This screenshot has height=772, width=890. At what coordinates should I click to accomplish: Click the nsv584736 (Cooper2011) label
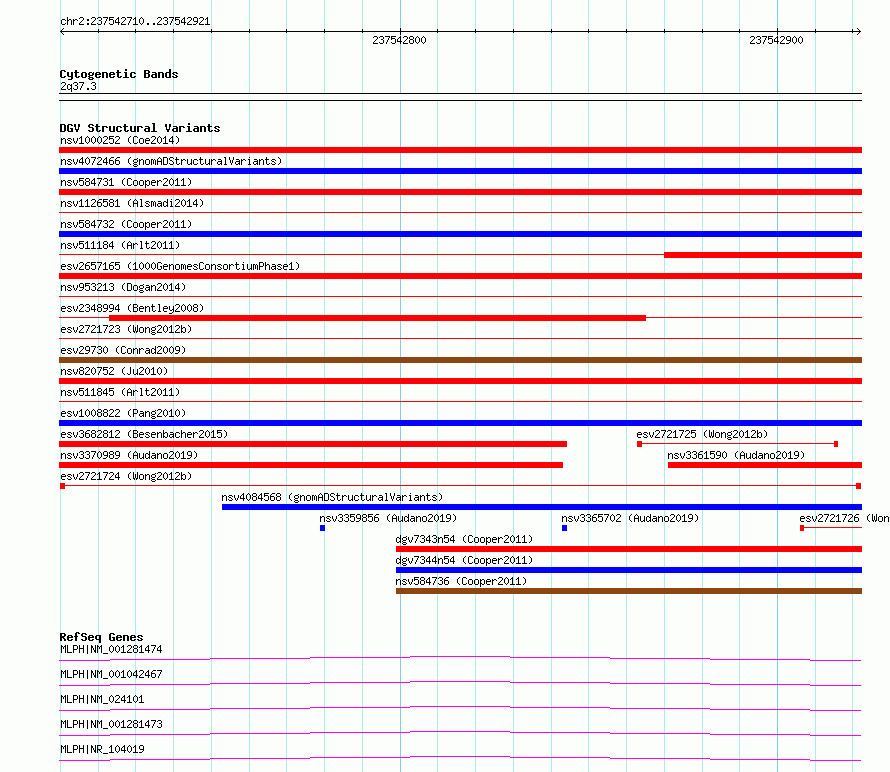pyautogui.click(x=461, y=581)
